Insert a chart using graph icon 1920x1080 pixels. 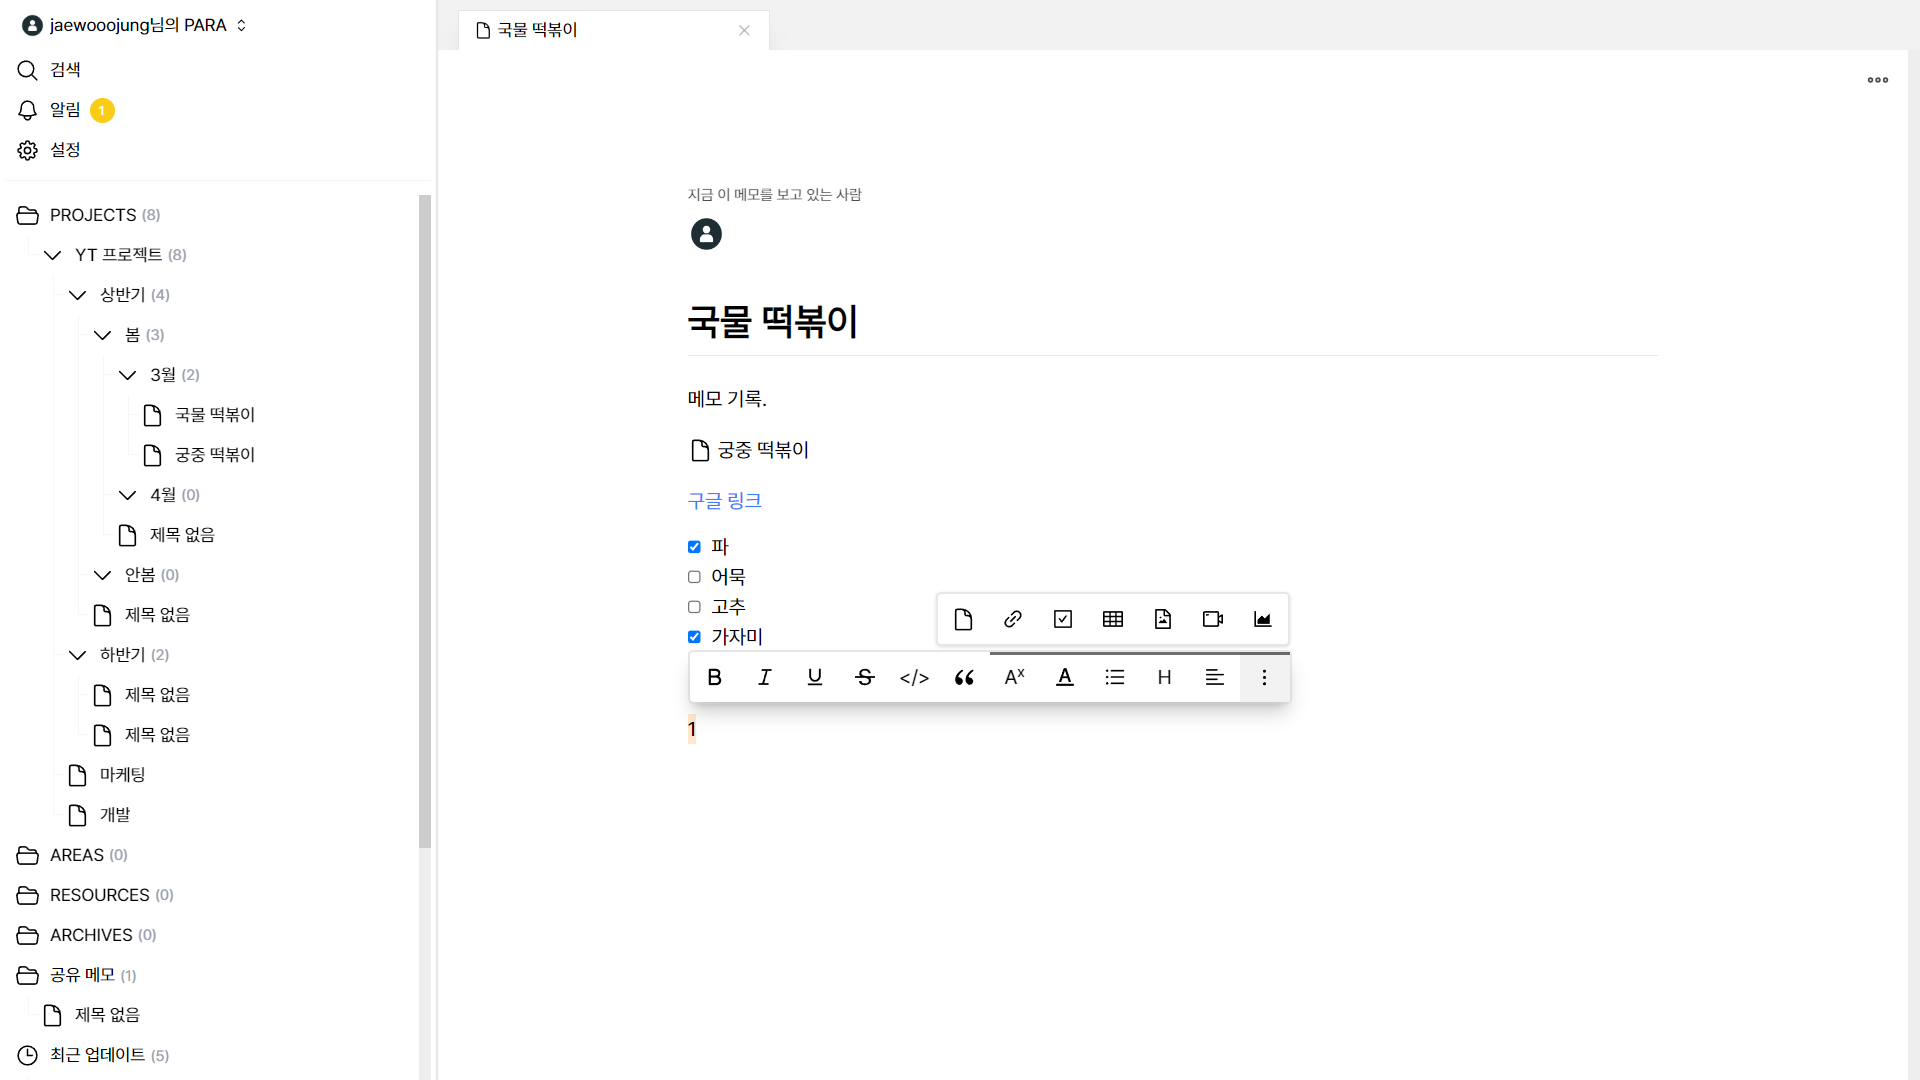[x=1263, y=619]
